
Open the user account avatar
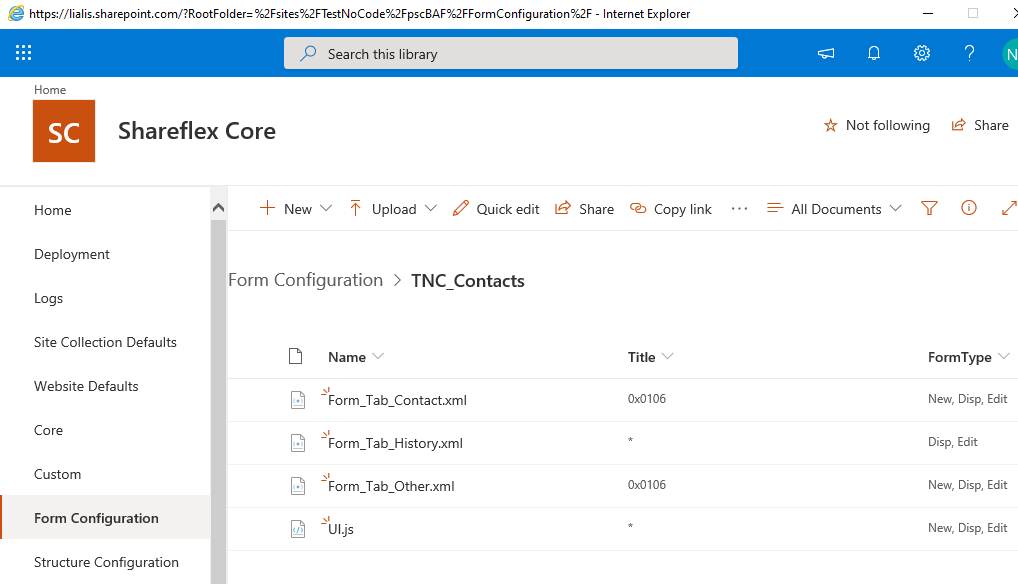tap(1010, 54)
